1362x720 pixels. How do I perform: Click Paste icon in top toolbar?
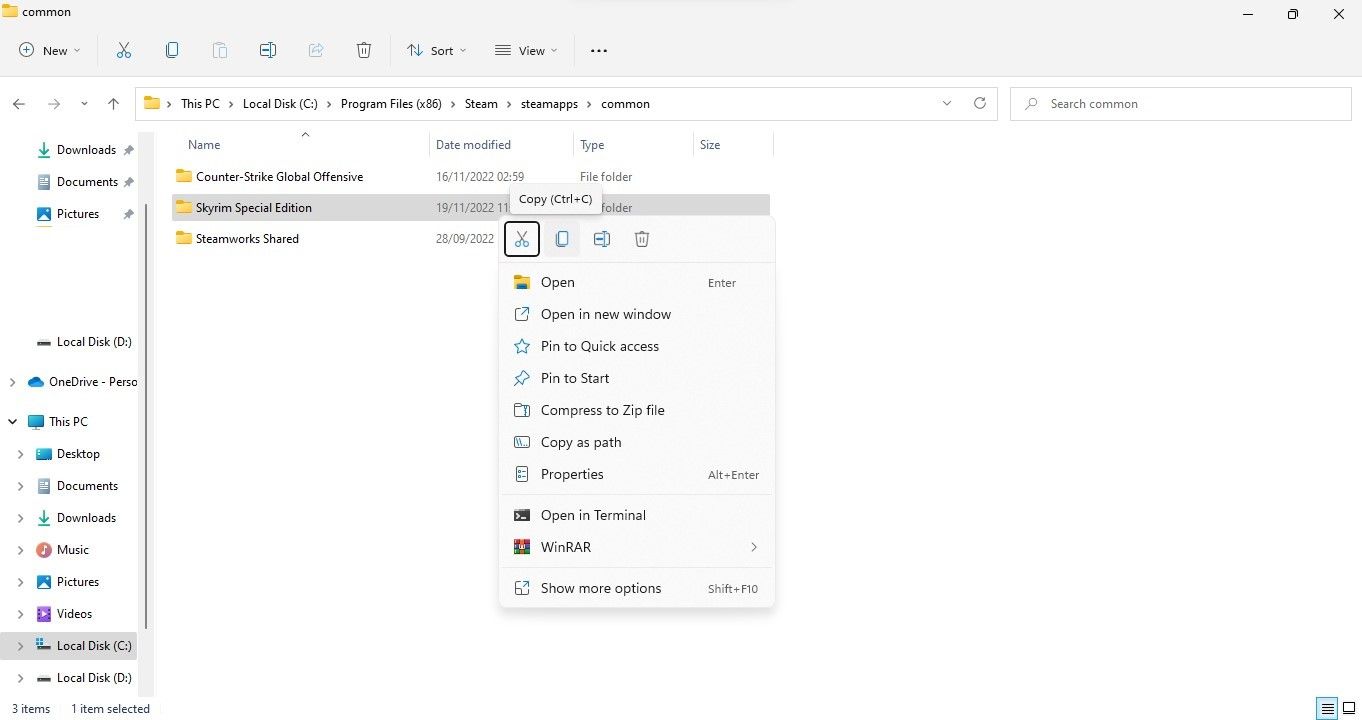click(220, 50)
